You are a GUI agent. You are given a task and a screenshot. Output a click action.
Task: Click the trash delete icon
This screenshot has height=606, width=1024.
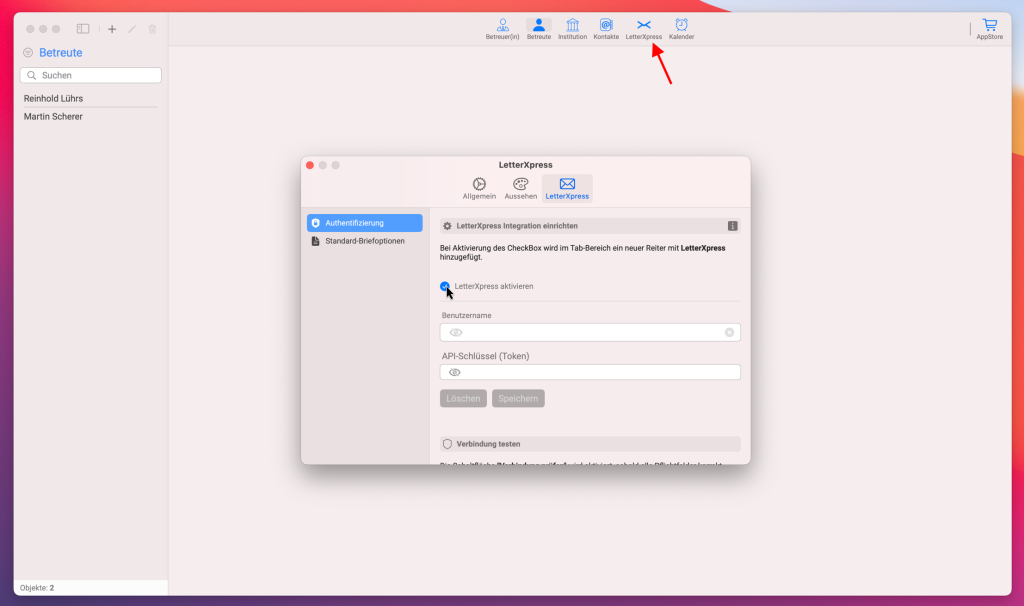coord(152,29)
